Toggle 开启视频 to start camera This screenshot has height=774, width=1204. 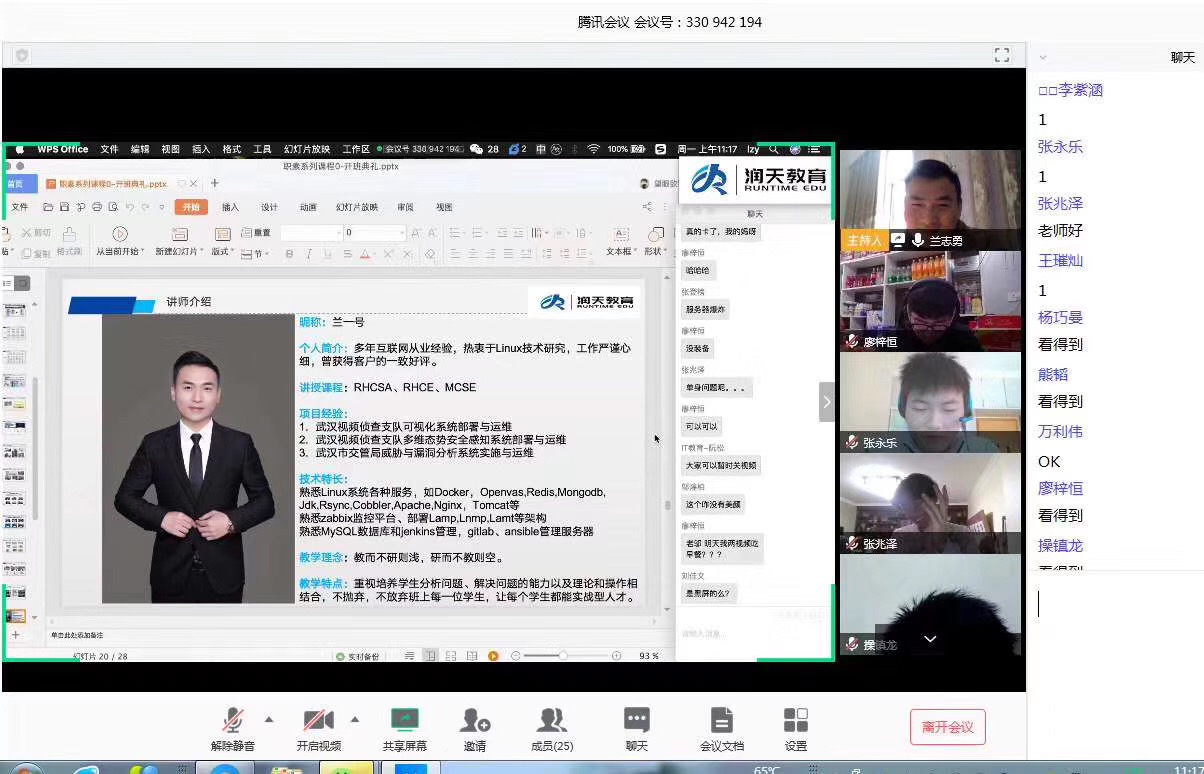(318, 720)
